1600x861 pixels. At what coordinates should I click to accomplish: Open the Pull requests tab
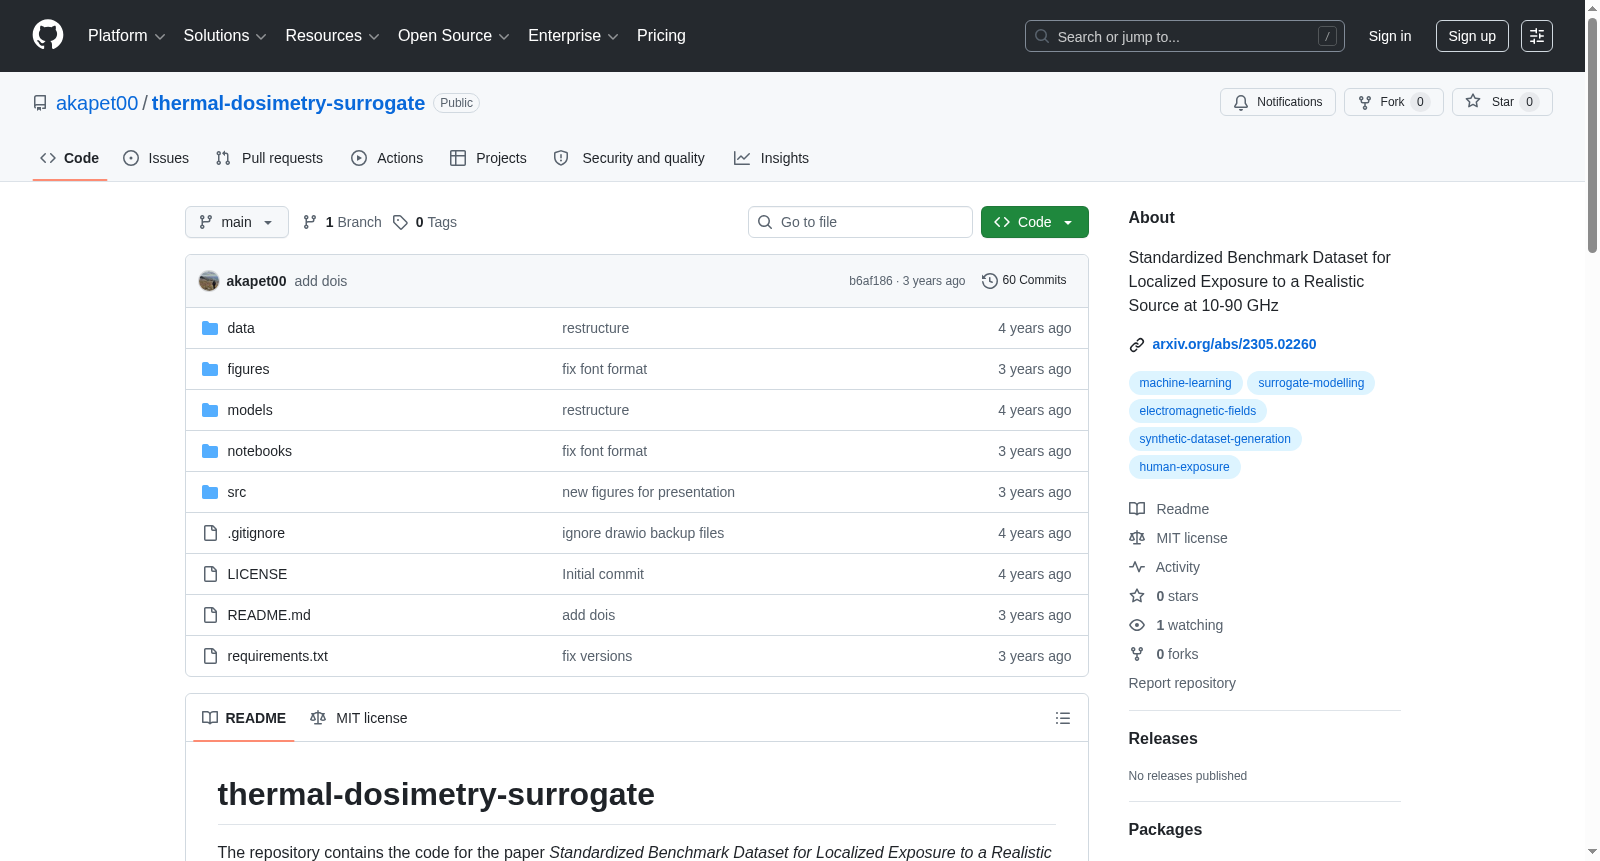pos(269,158)
